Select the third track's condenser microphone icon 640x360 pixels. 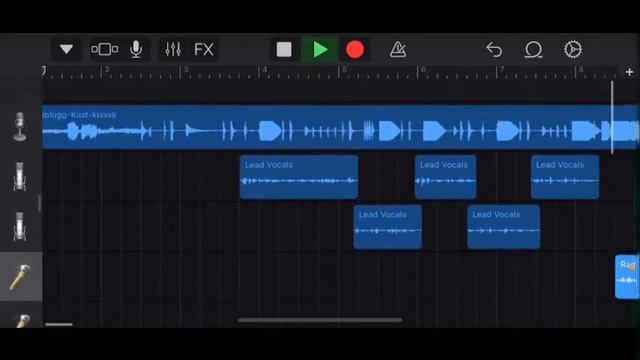(x=20, y=227)
